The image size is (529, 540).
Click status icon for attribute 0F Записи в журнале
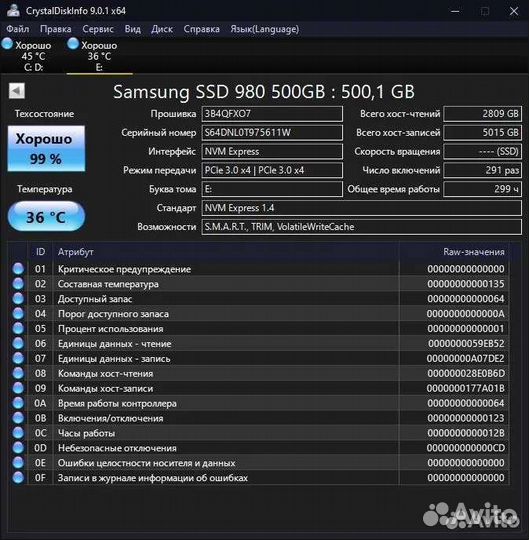(18, 478)
